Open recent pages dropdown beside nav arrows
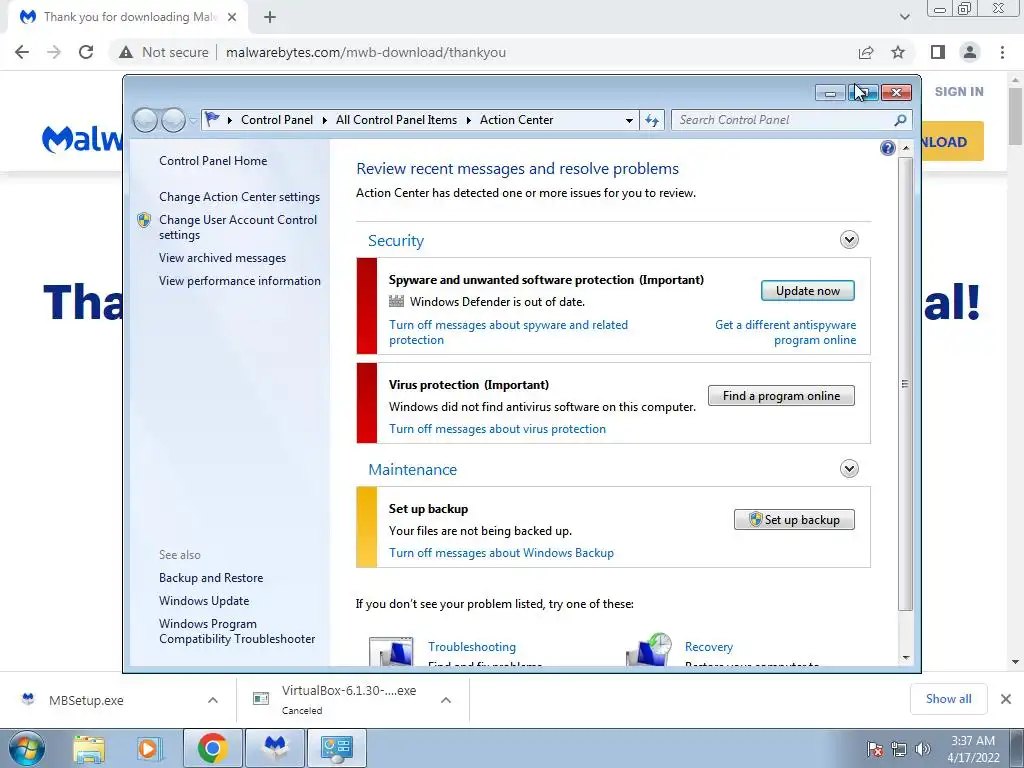Image resolution: width=1024 pixels, height=768 pixels. point(193,121)
